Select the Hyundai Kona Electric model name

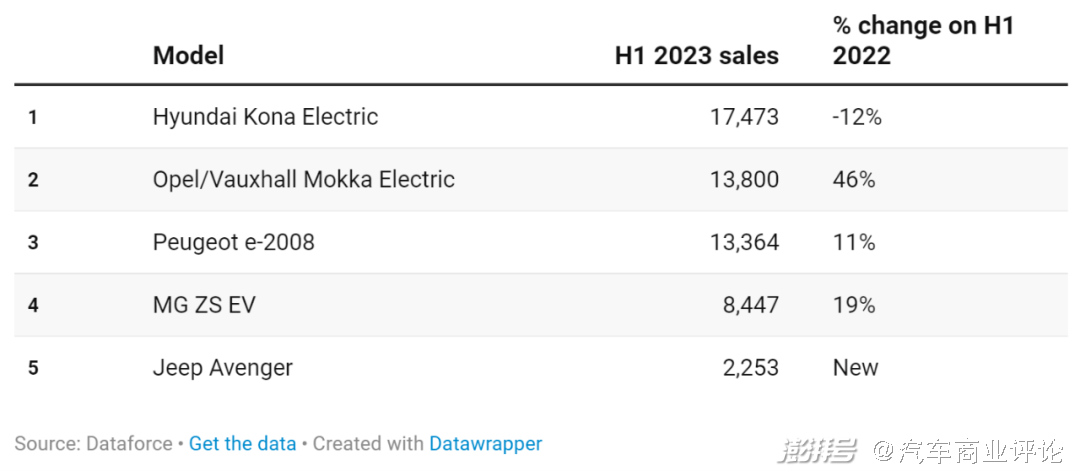coord(265,117)
